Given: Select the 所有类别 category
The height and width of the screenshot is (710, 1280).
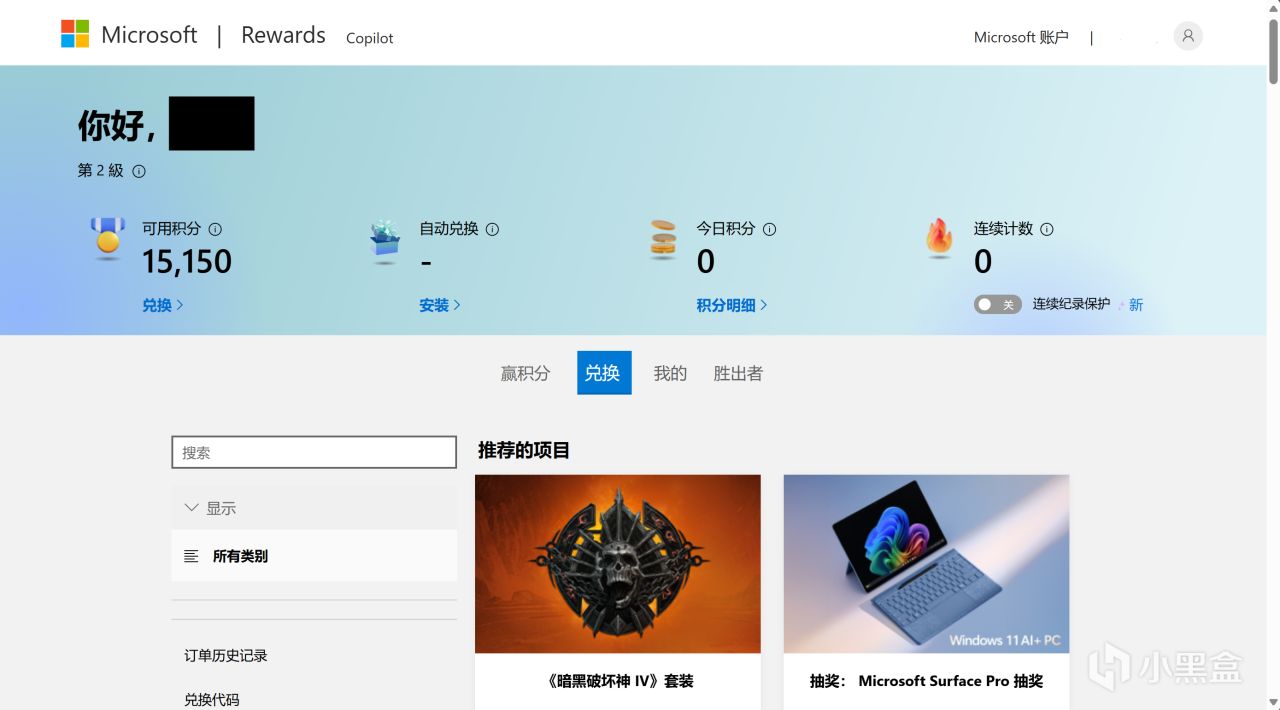Looking at the screenshot, I should [x=314, y=556].
